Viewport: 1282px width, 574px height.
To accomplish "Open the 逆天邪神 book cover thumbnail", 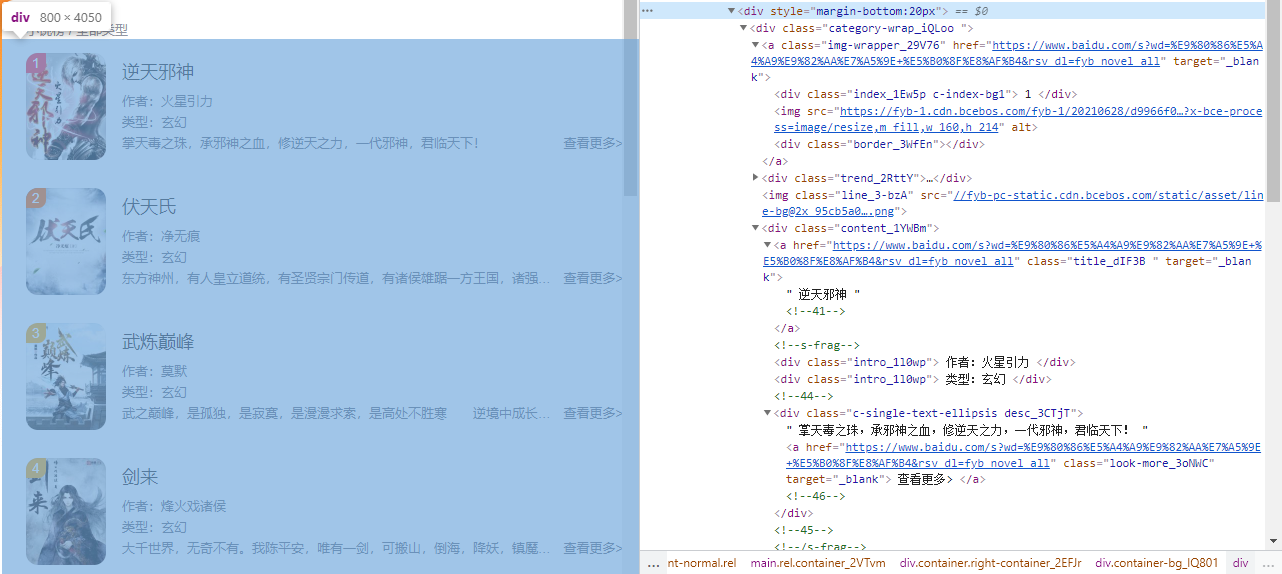I will [66, 106].
